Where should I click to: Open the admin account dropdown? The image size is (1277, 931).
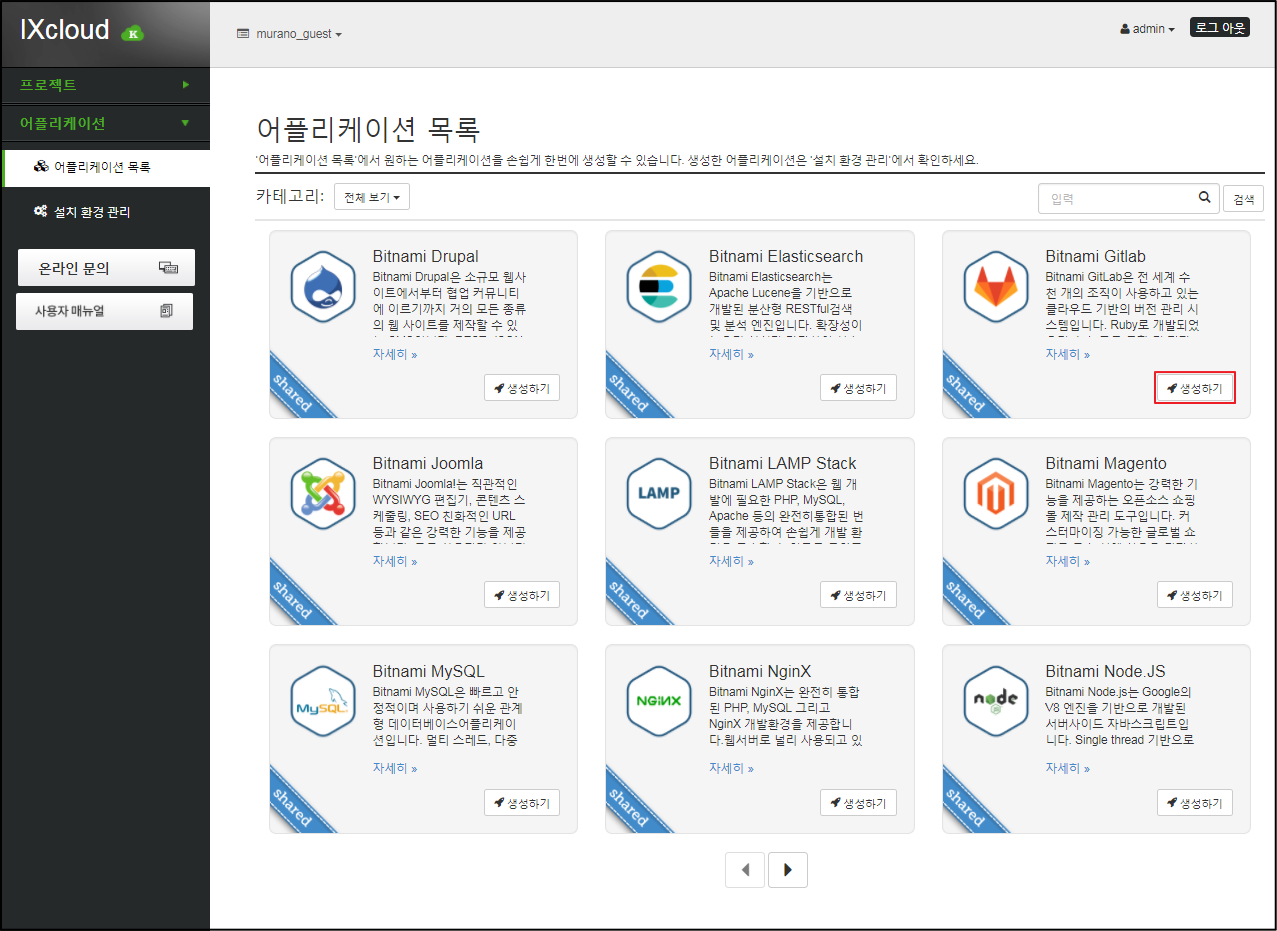1147,30
